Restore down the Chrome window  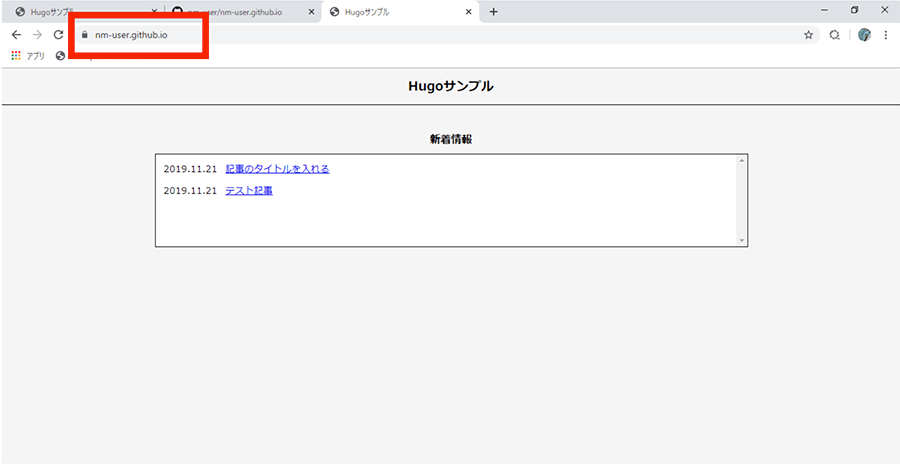855,10
